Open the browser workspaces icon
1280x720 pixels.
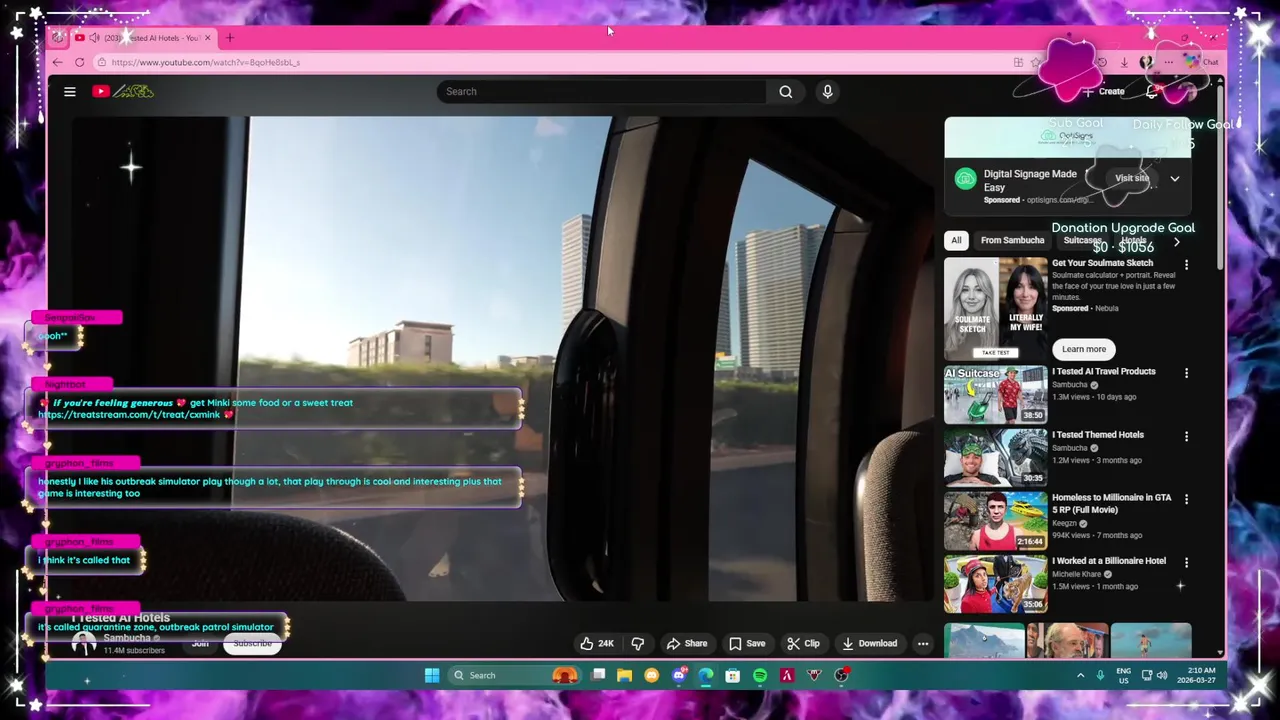click(58, 38)
